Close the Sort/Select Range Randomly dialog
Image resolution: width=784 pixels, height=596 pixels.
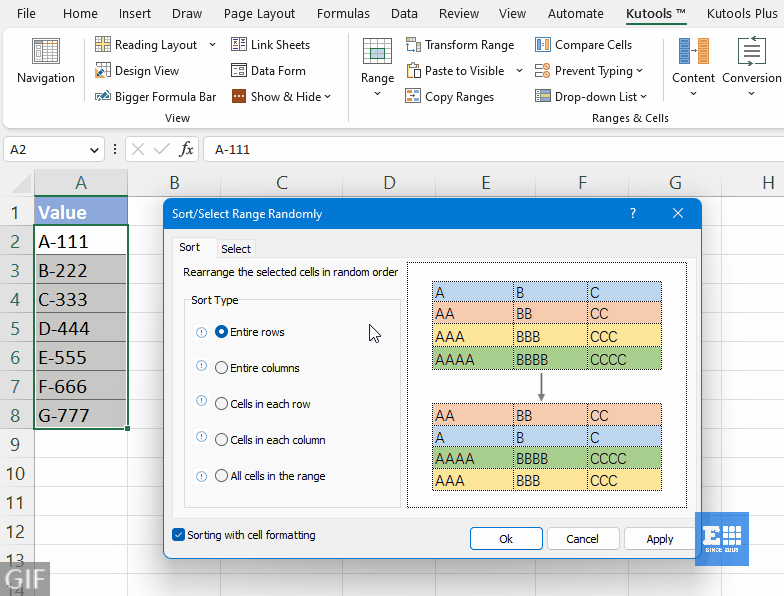pos(678,214)
